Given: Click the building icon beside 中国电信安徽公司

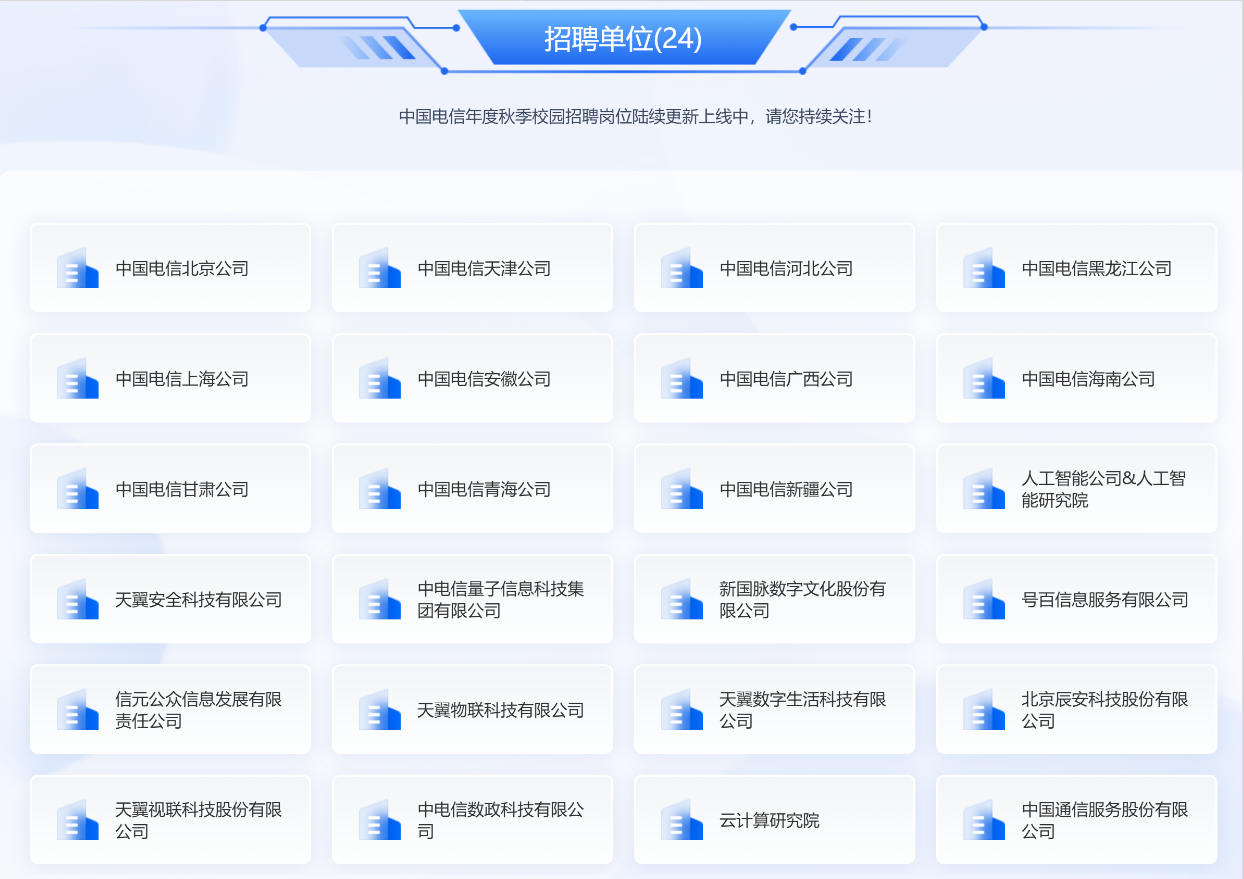Looking at the screenshot, I should 380,378.
